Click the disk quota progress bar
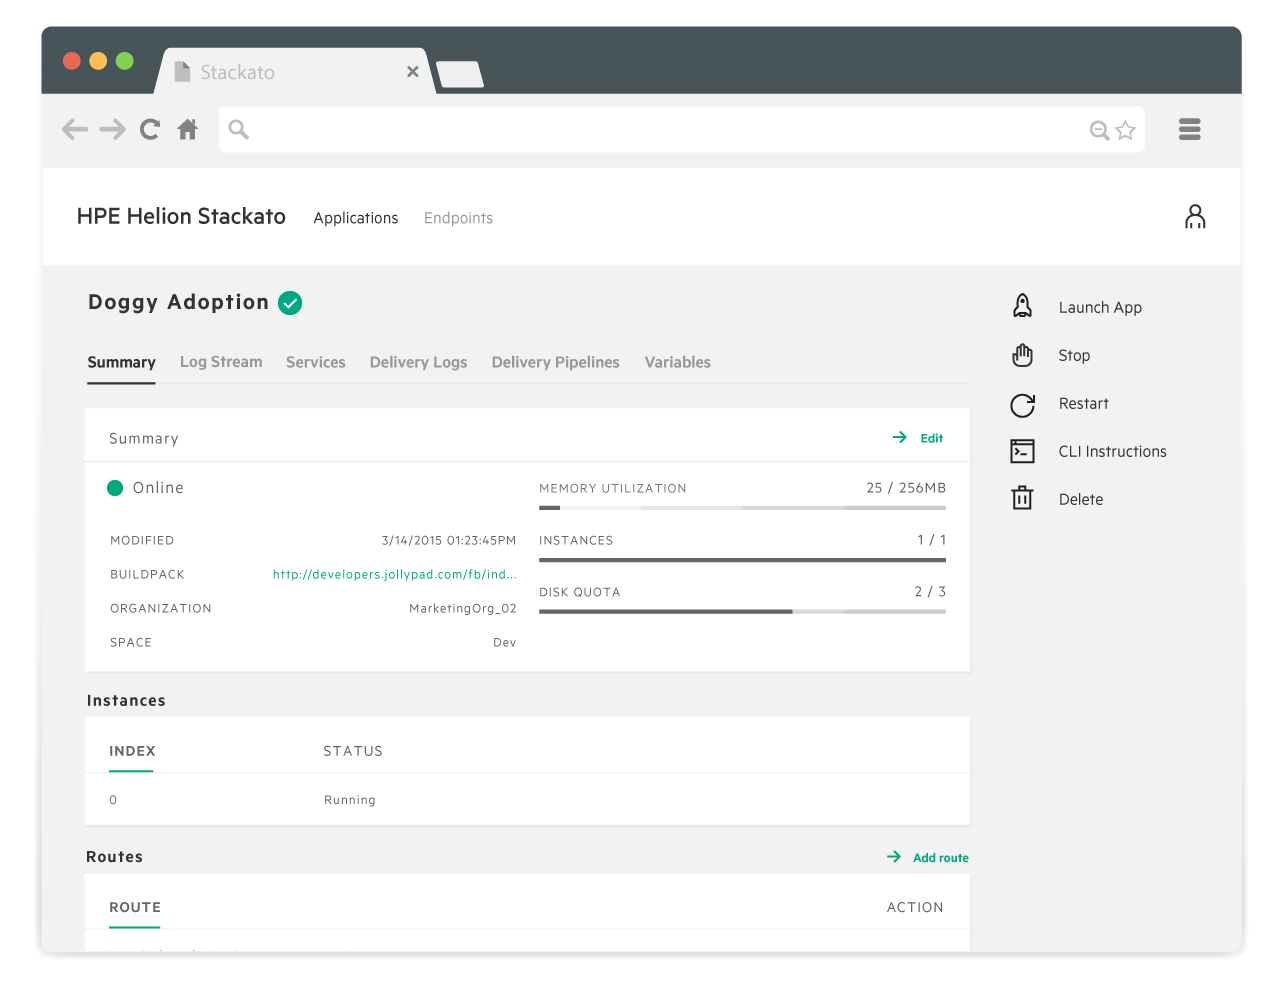The image size is (1280, 992). 742,611
